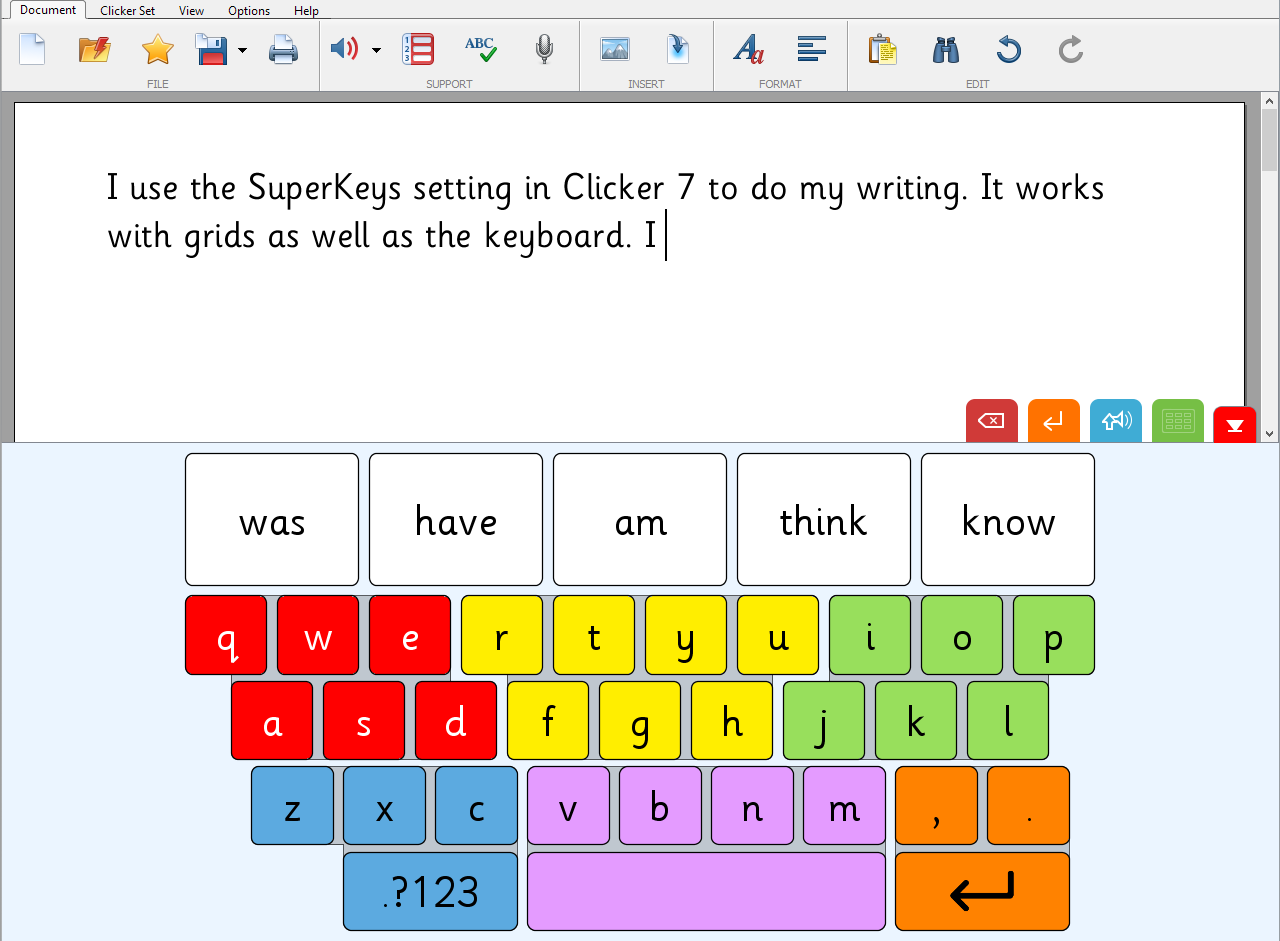Tap the orange full stop key

click(x=1028, y=806)
